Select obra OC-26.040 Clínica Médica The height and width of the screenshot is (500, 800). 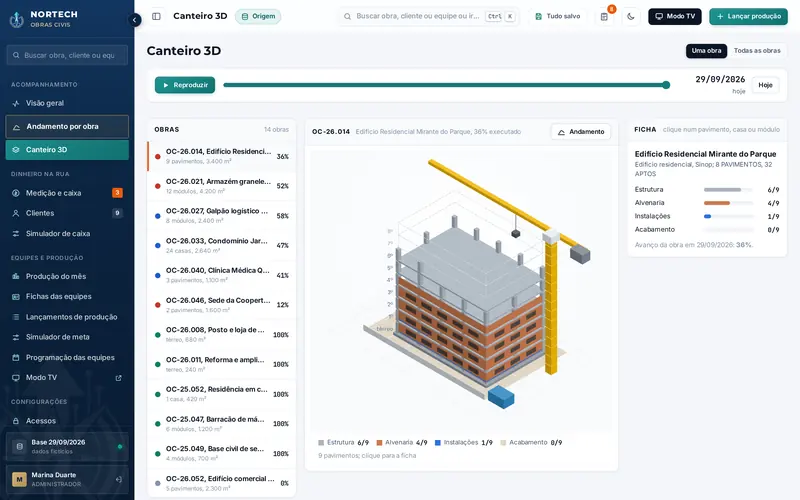221,275
